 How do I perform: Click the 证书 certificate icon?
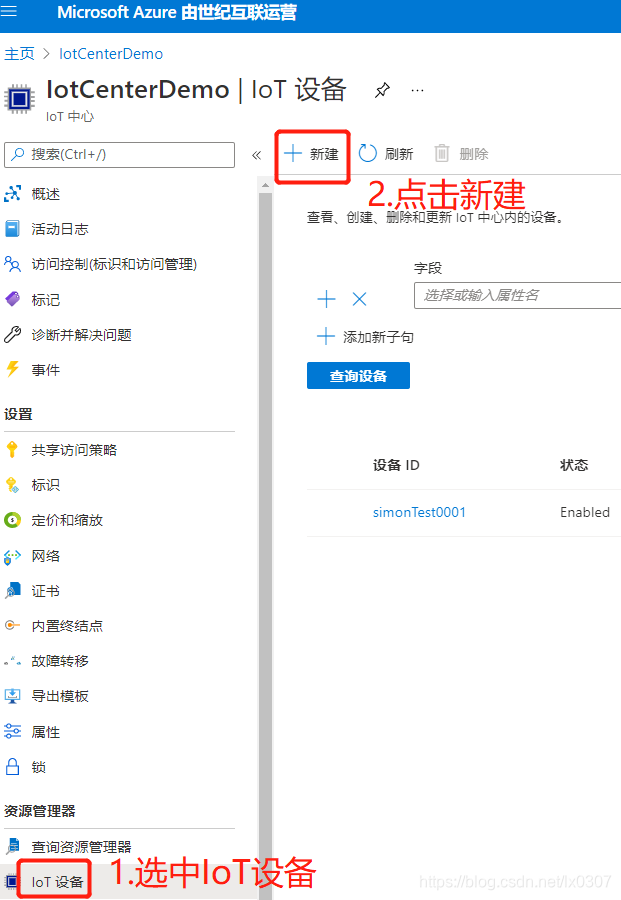click(x=12, y=591)
